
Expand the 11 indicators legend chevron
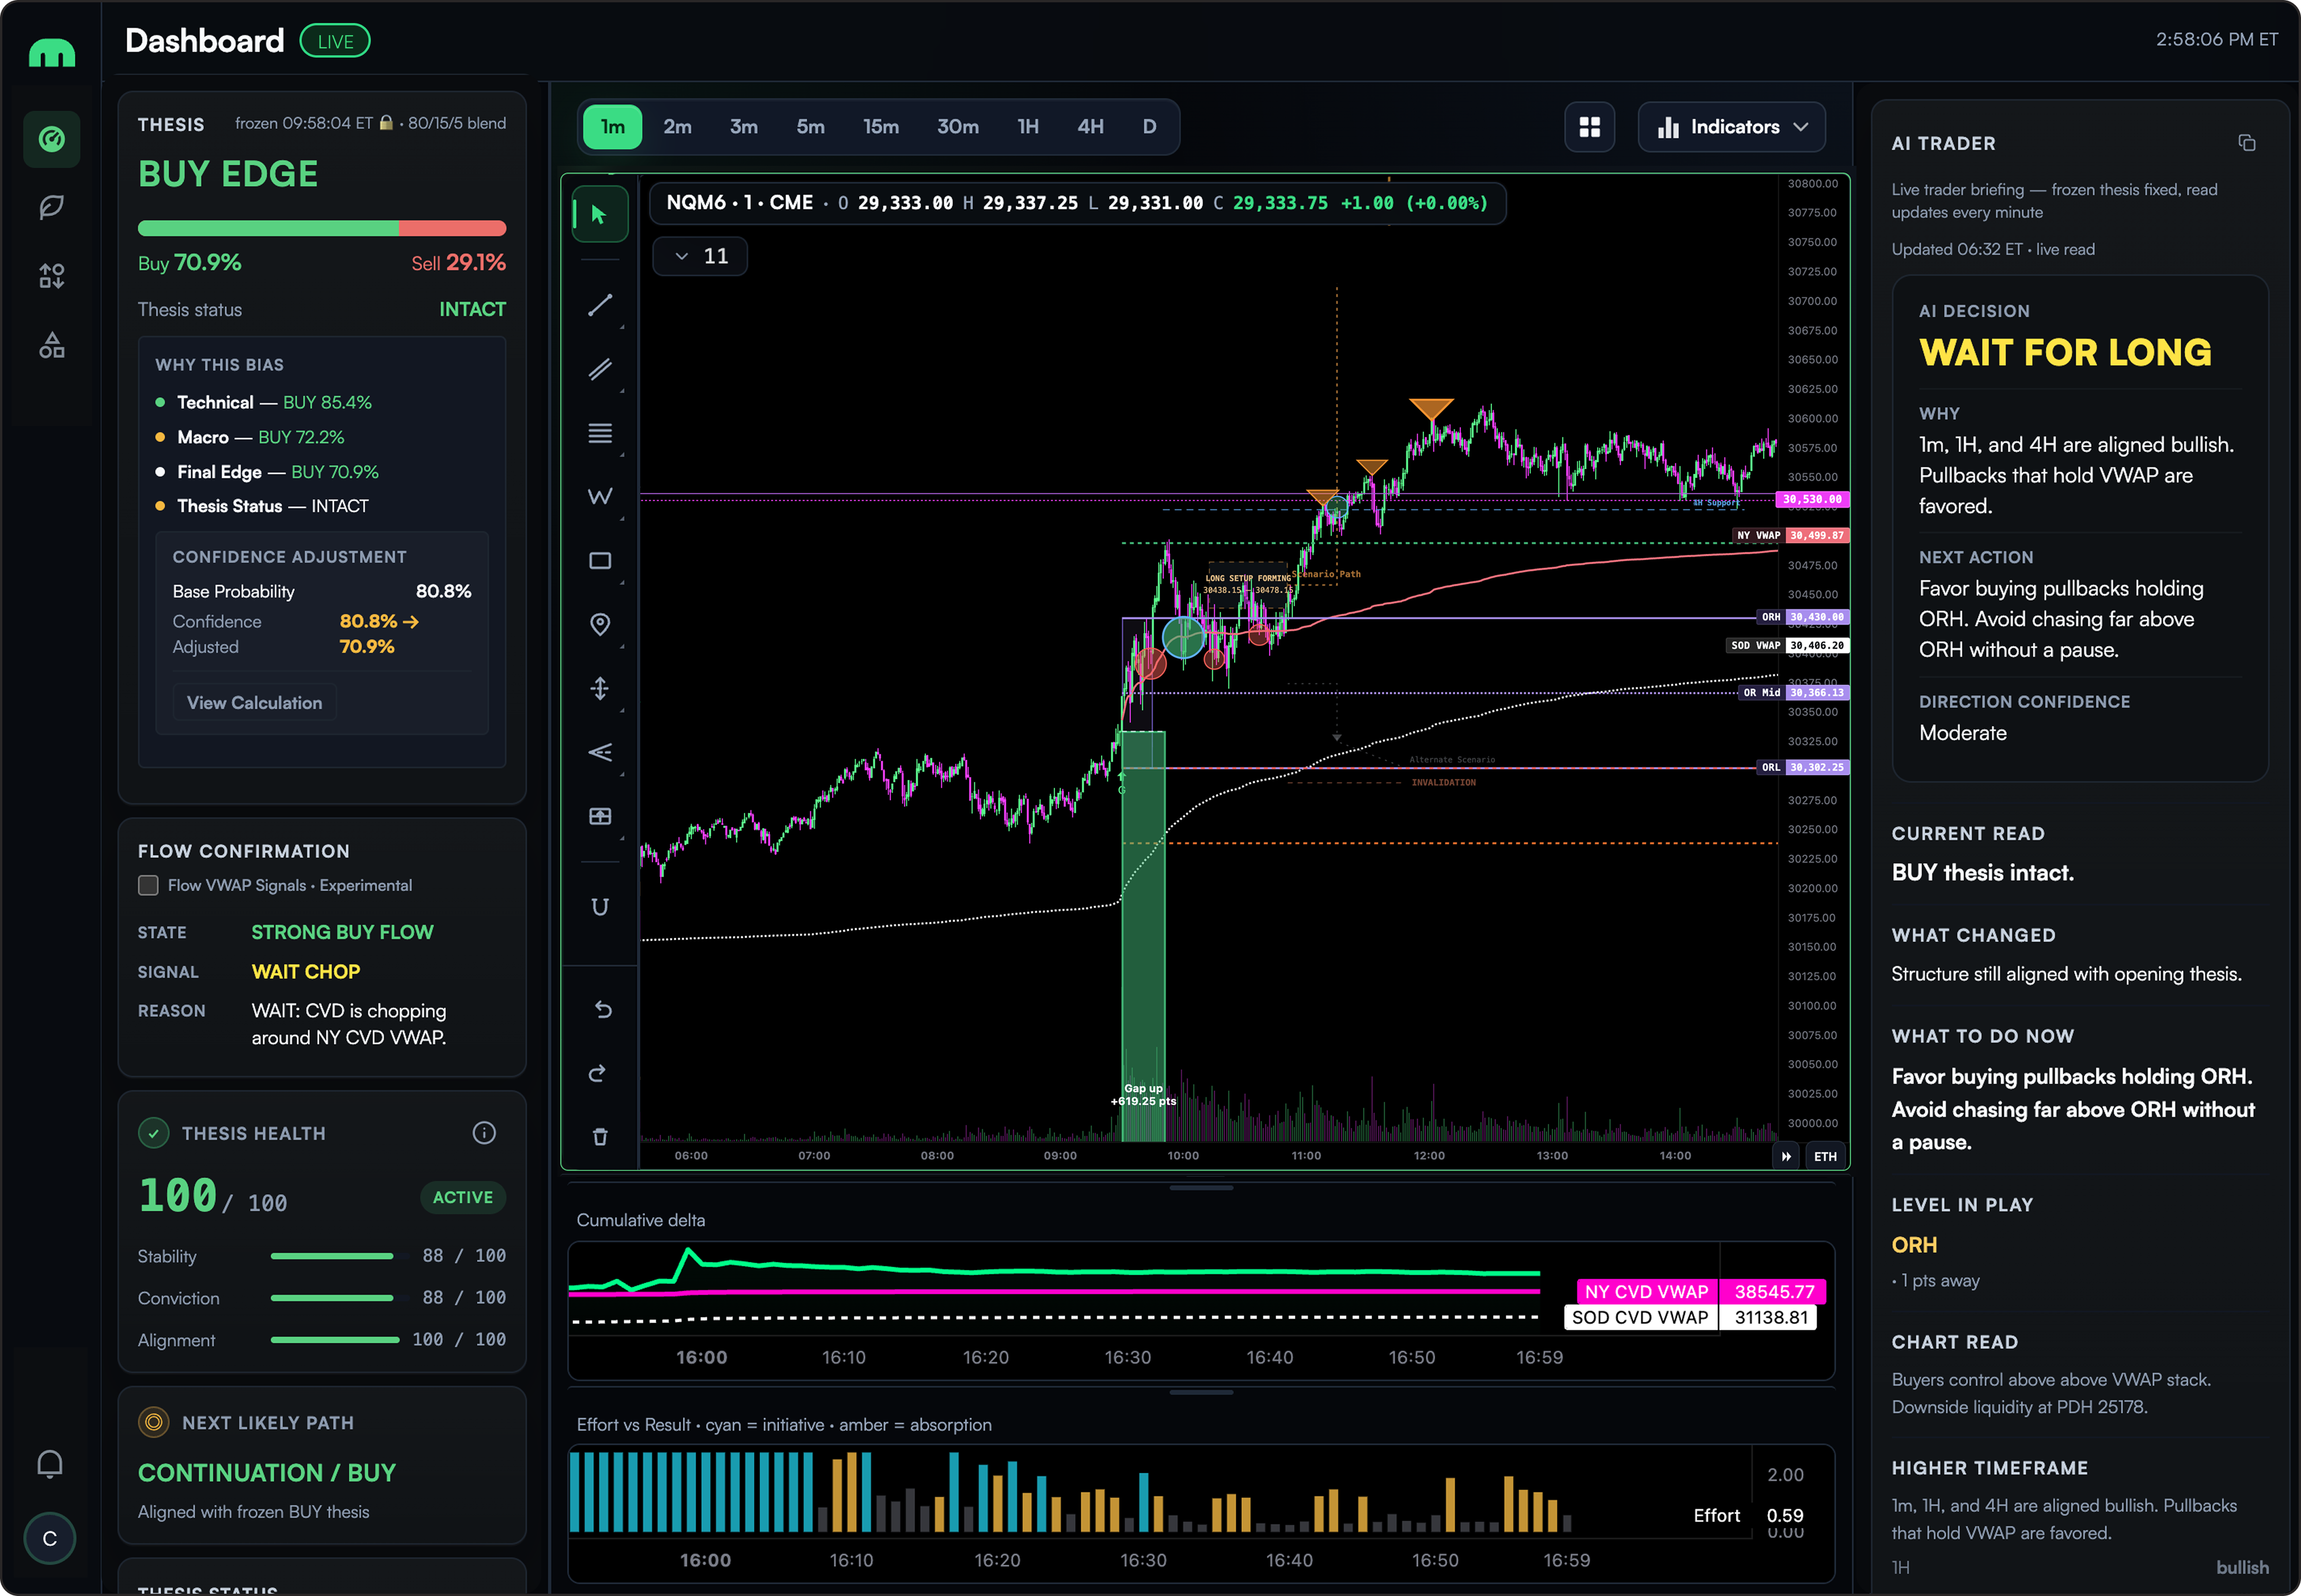click(682, 256)
